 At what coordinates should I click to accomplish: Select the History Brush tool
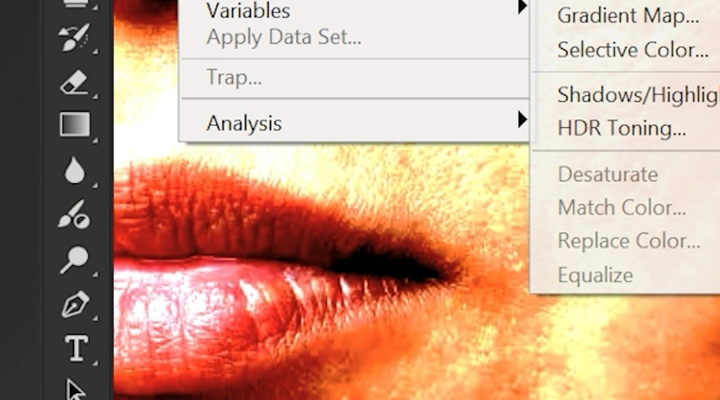pyautogui.click(x=74, y=38)
